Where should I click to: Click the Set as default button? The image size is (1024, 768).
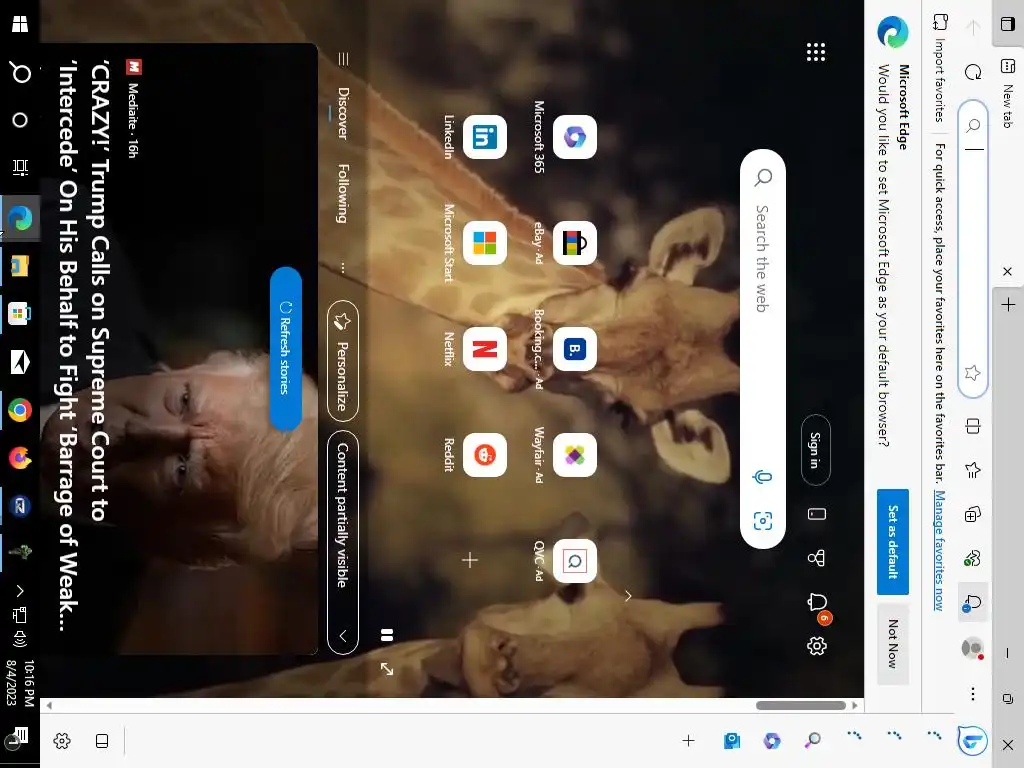(893, 542)
